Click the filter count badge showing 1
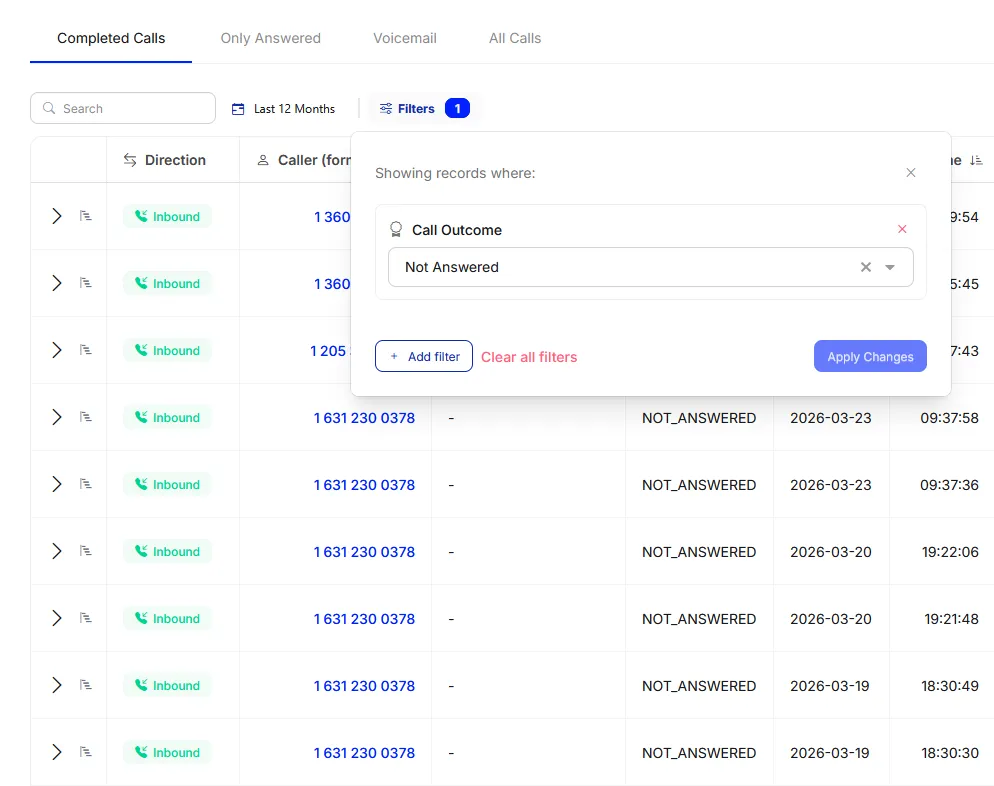Image resolution: width=994 pixels, height=786 pixels. click(457, 108)
